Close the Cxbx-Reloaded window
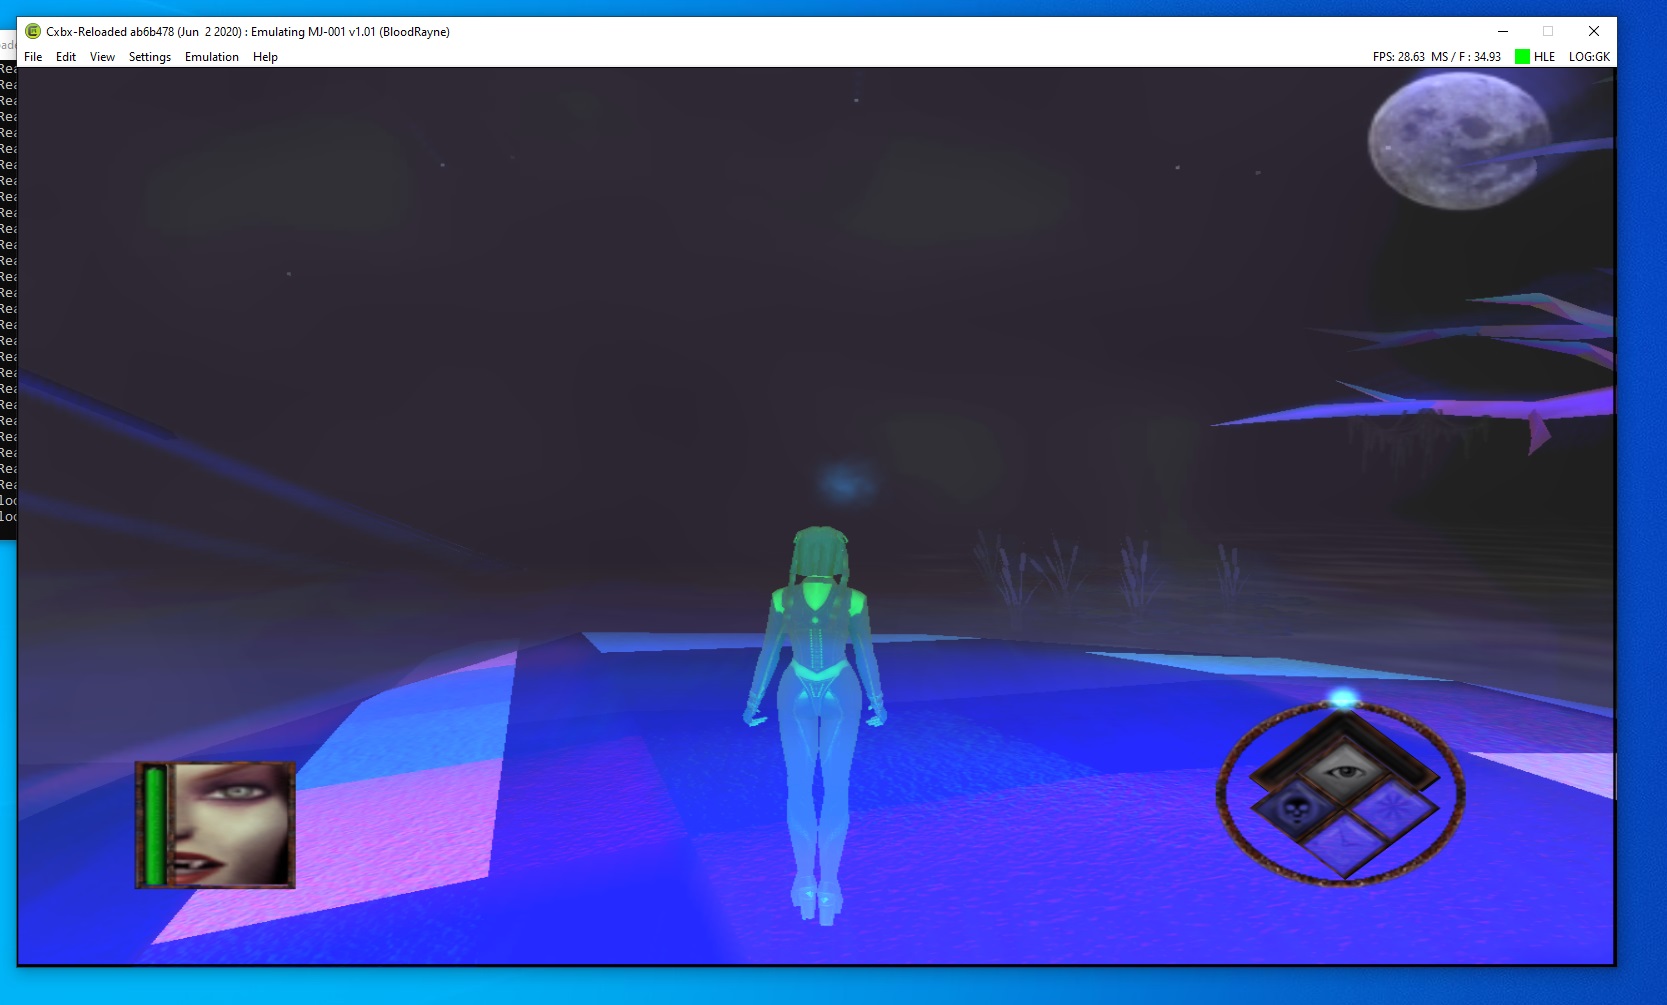Screen dimensions: 1667x1005 (1594, 31)
